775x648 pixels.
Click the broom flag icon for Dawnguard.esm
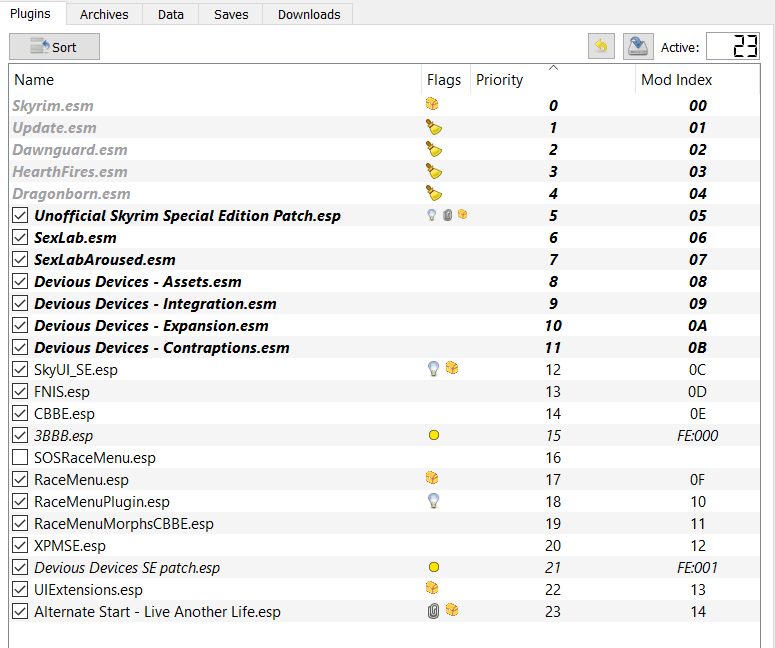pyautogui.click(x=433, y=149)
